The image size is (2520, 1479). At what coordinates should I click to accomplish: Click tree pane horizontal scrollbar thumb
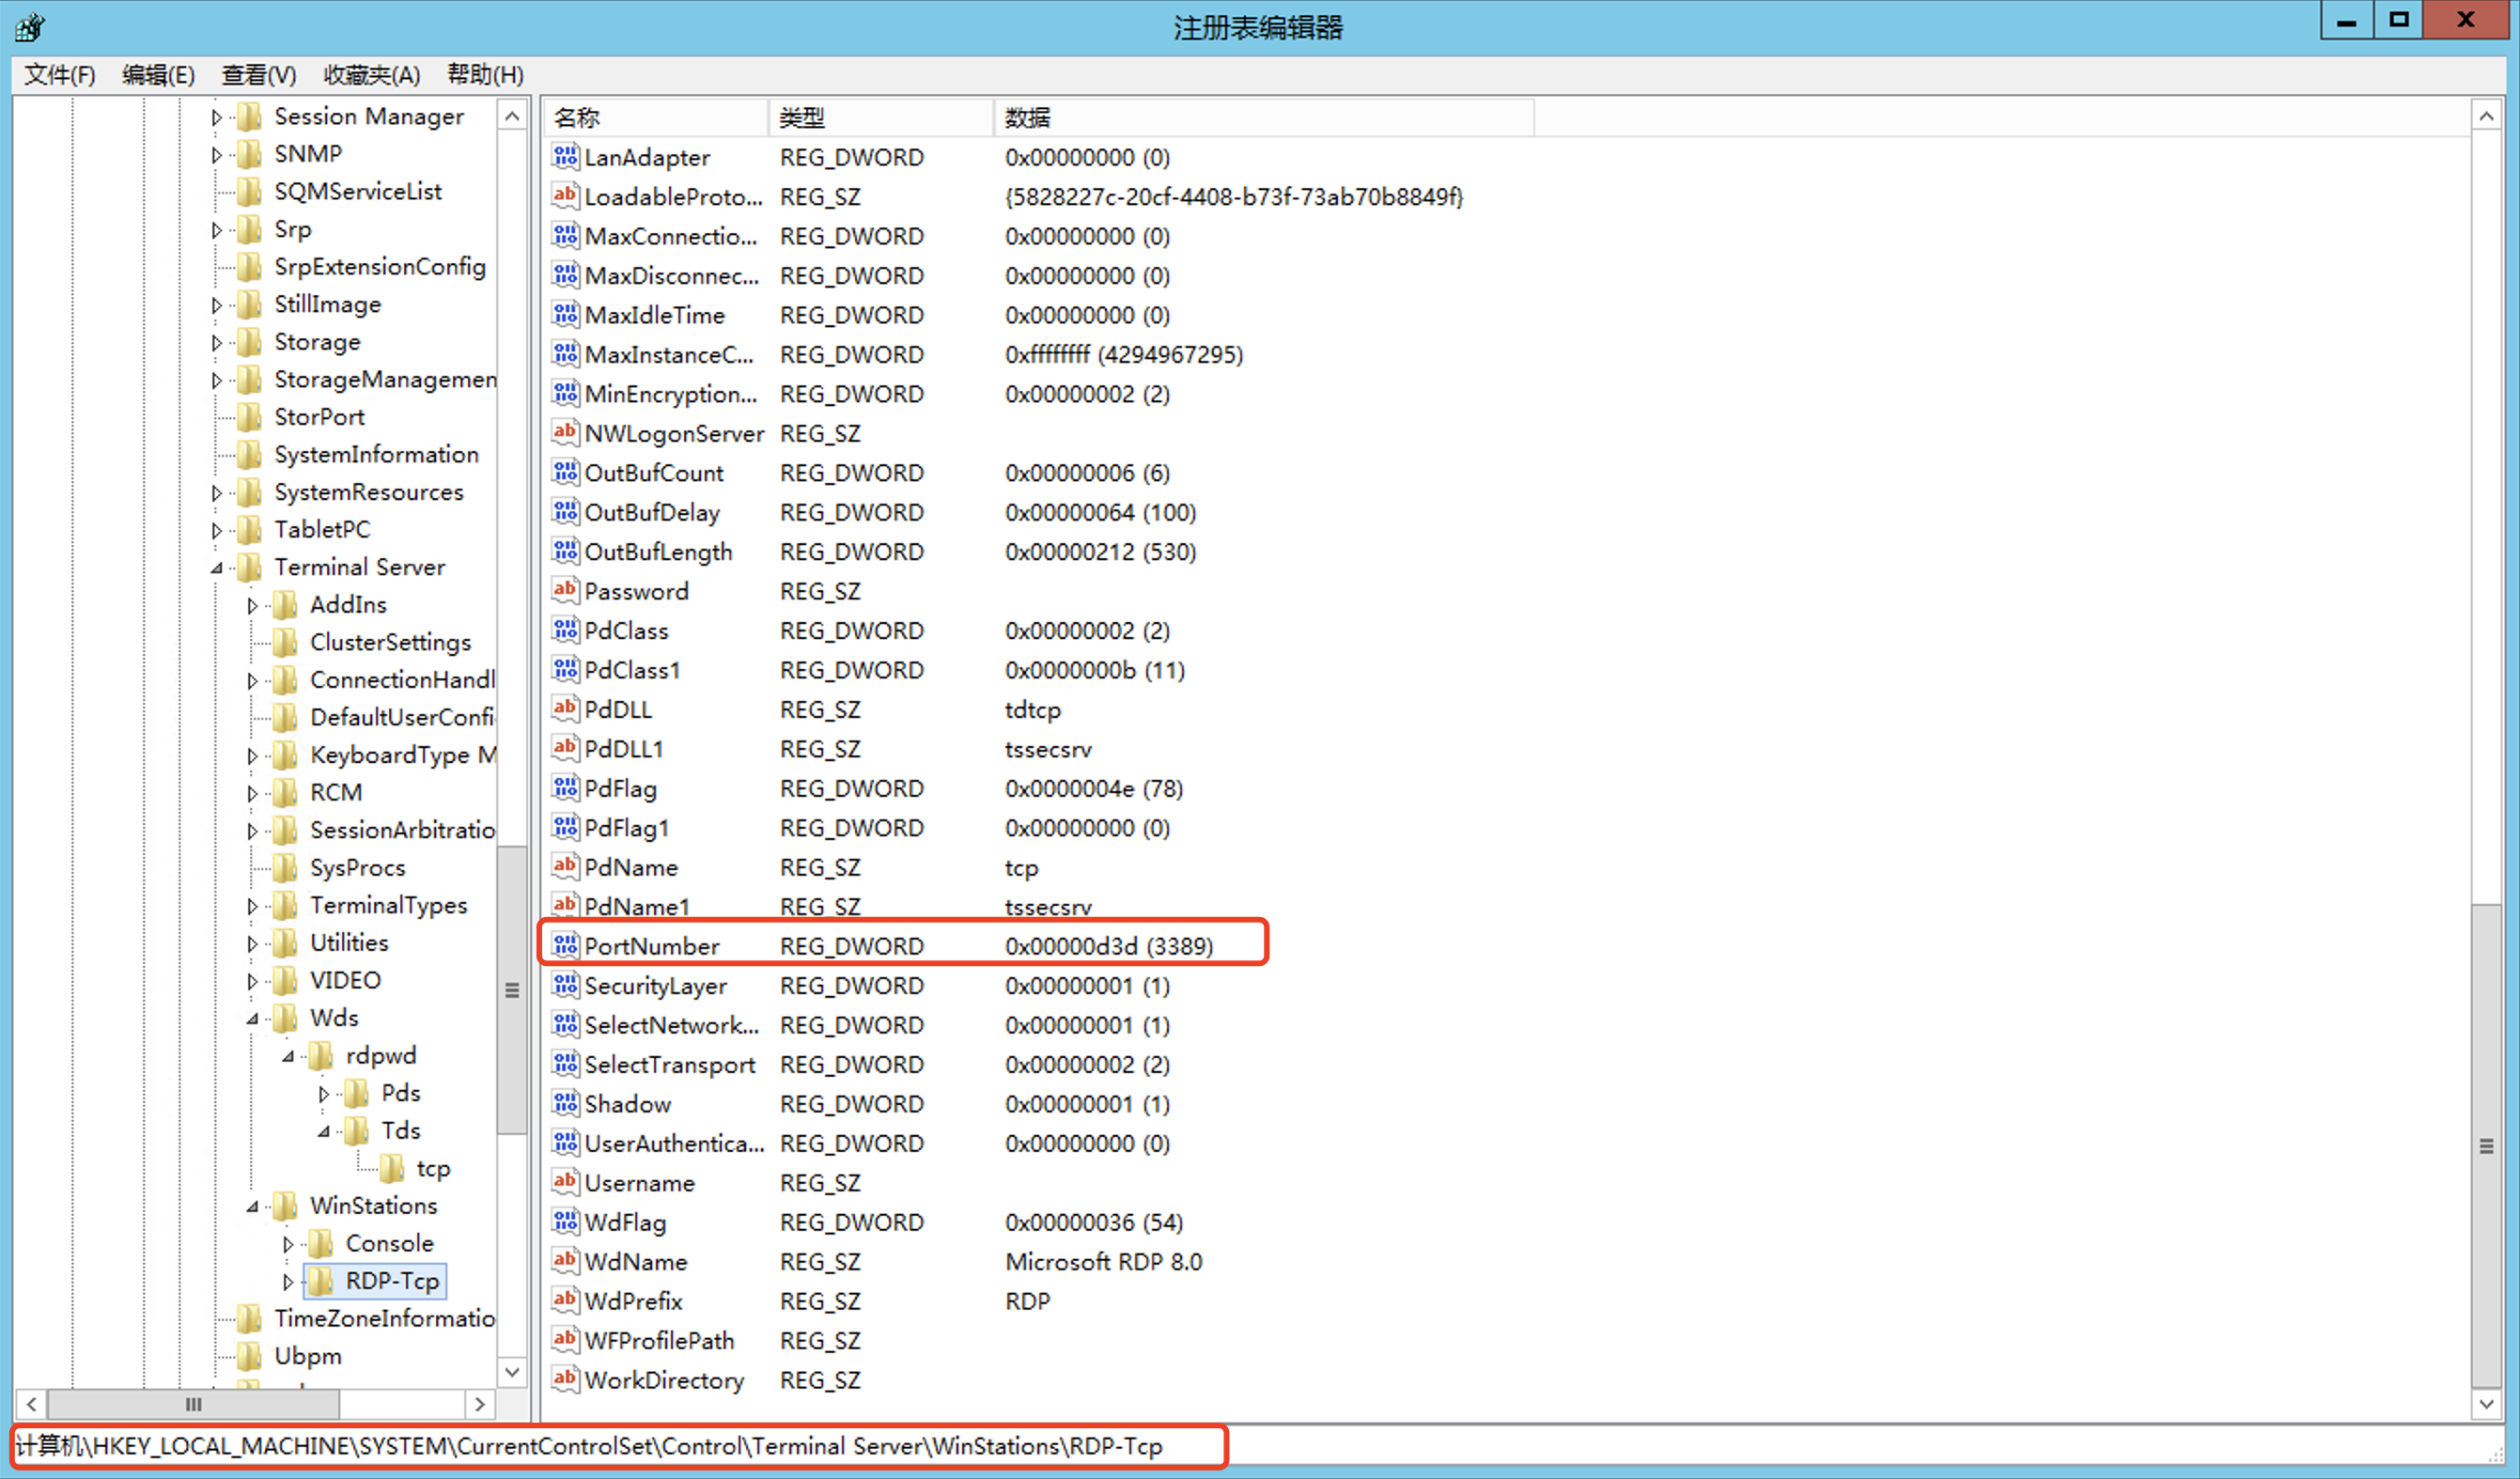point(193,1404)
